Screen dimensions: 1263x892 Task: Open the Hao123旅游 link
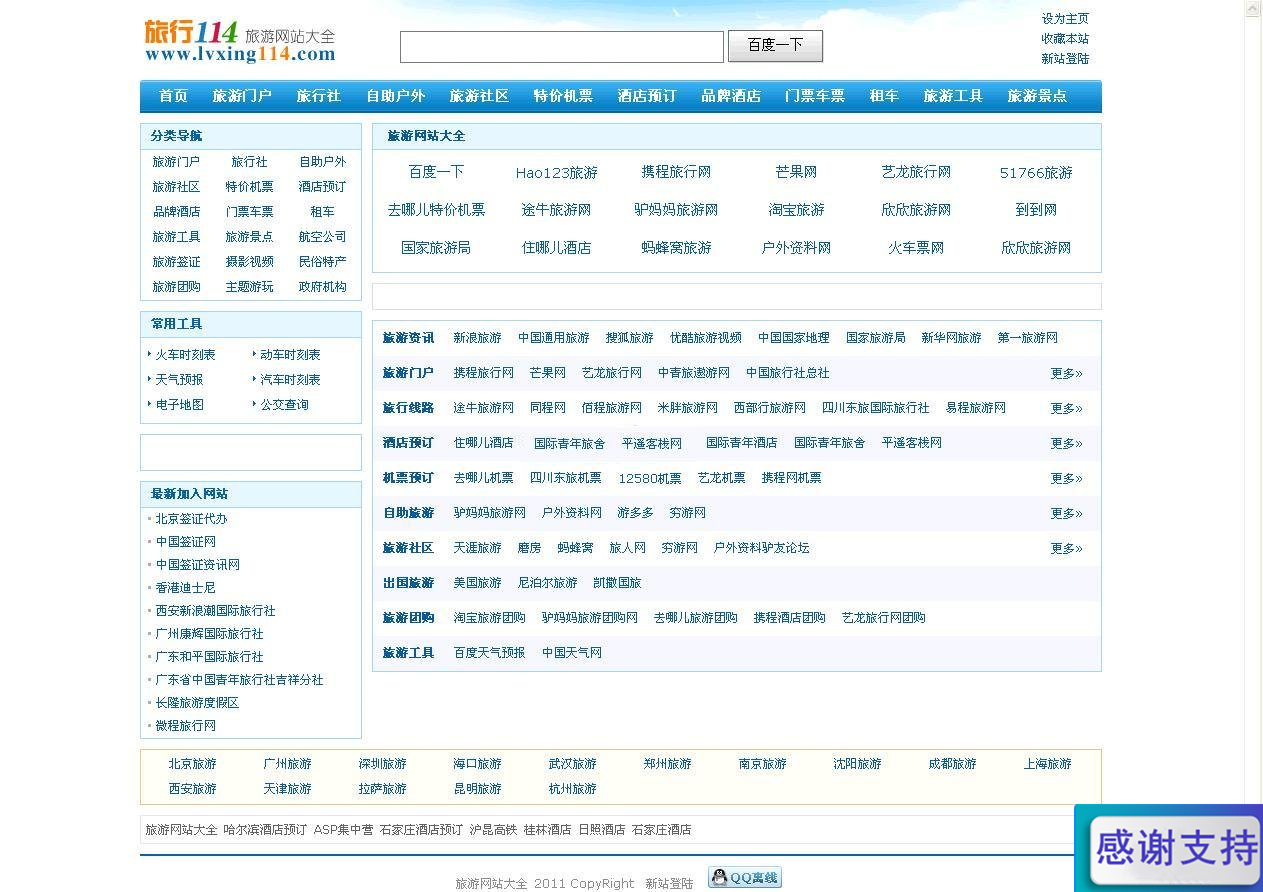(x=556, y=173)
